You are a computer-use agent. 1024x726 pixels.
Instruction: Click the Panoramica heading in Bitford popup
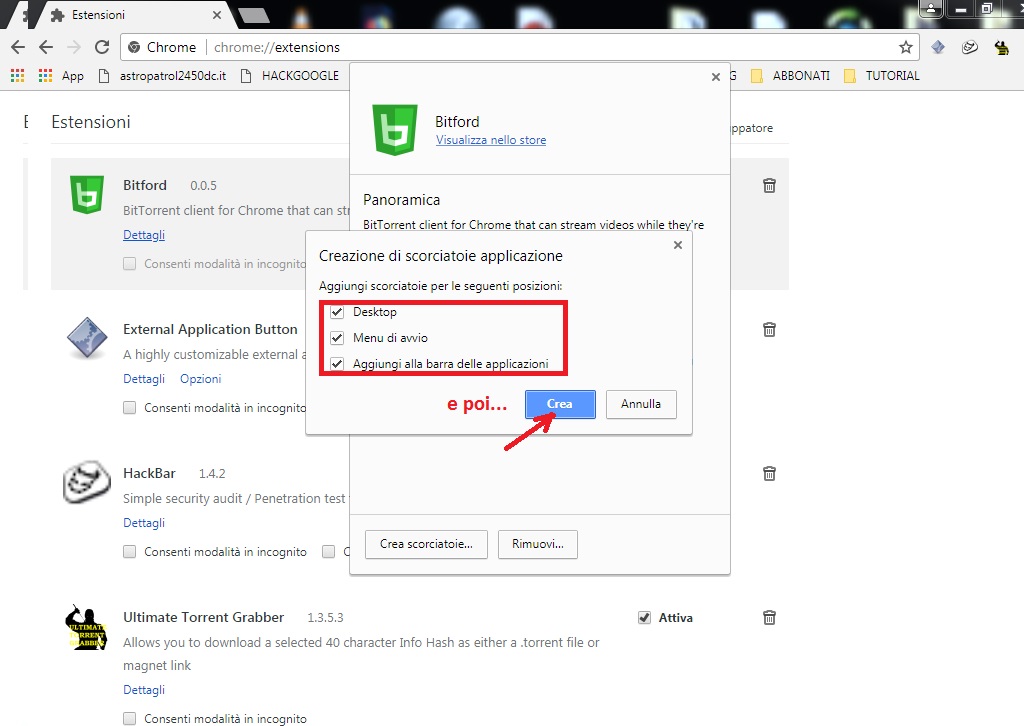(x=401, y=200)
